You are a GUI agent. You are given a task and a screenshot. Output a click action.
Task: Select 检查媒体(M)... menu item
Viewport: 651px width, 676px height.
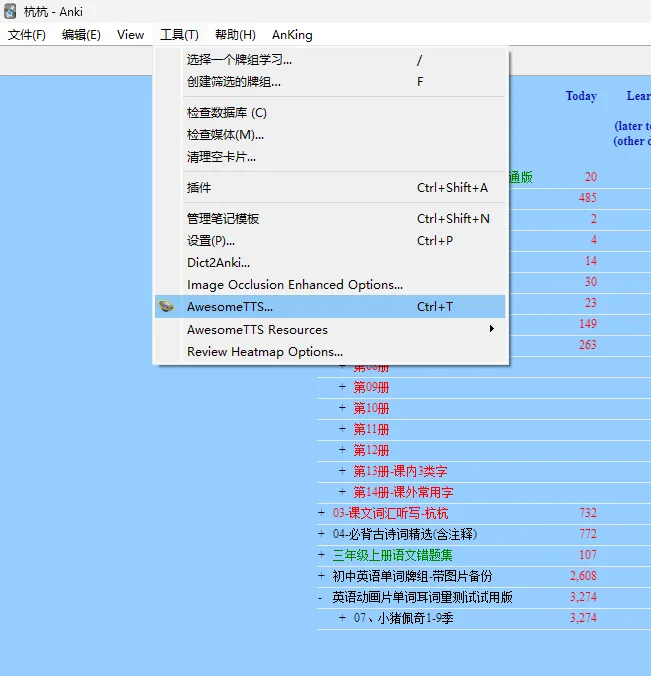[x=330, y=135]
